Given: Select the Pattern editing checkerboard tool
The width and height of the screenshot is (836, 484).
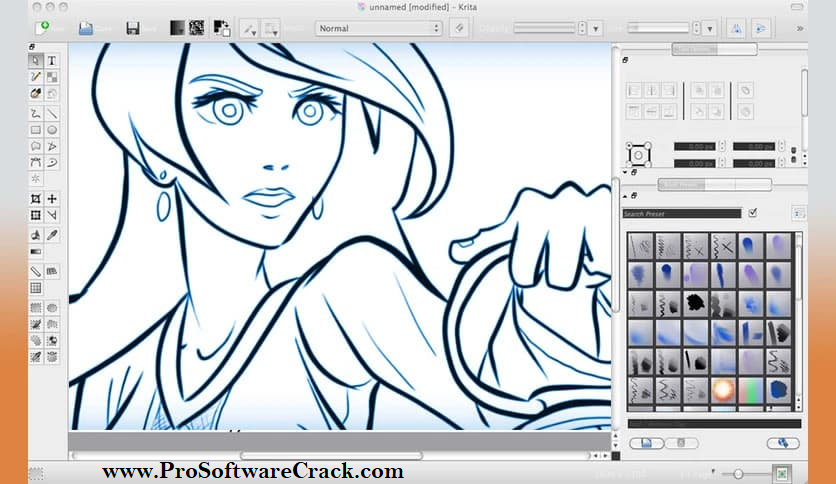Looking at the screenshot, I should [x=52, y=77].
